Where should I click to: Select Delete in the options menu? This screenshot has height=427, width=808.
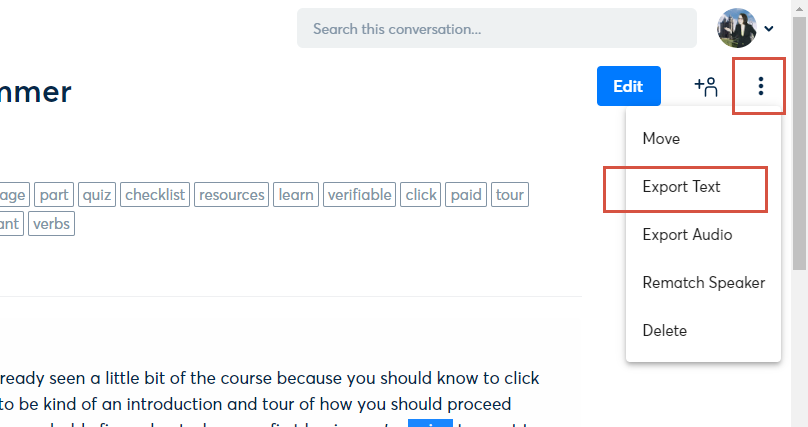(x=664, y=331)
